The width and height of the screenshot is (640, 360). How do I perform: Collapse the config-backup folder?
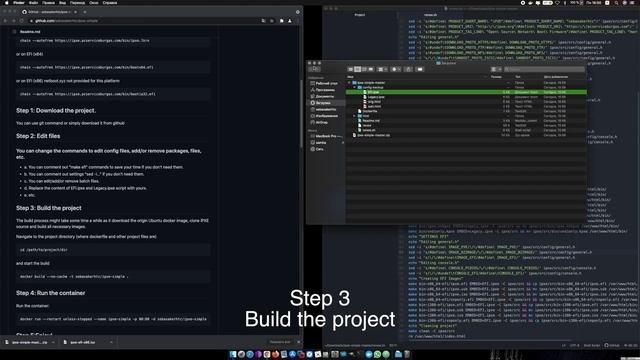click(x=354, y=87)
